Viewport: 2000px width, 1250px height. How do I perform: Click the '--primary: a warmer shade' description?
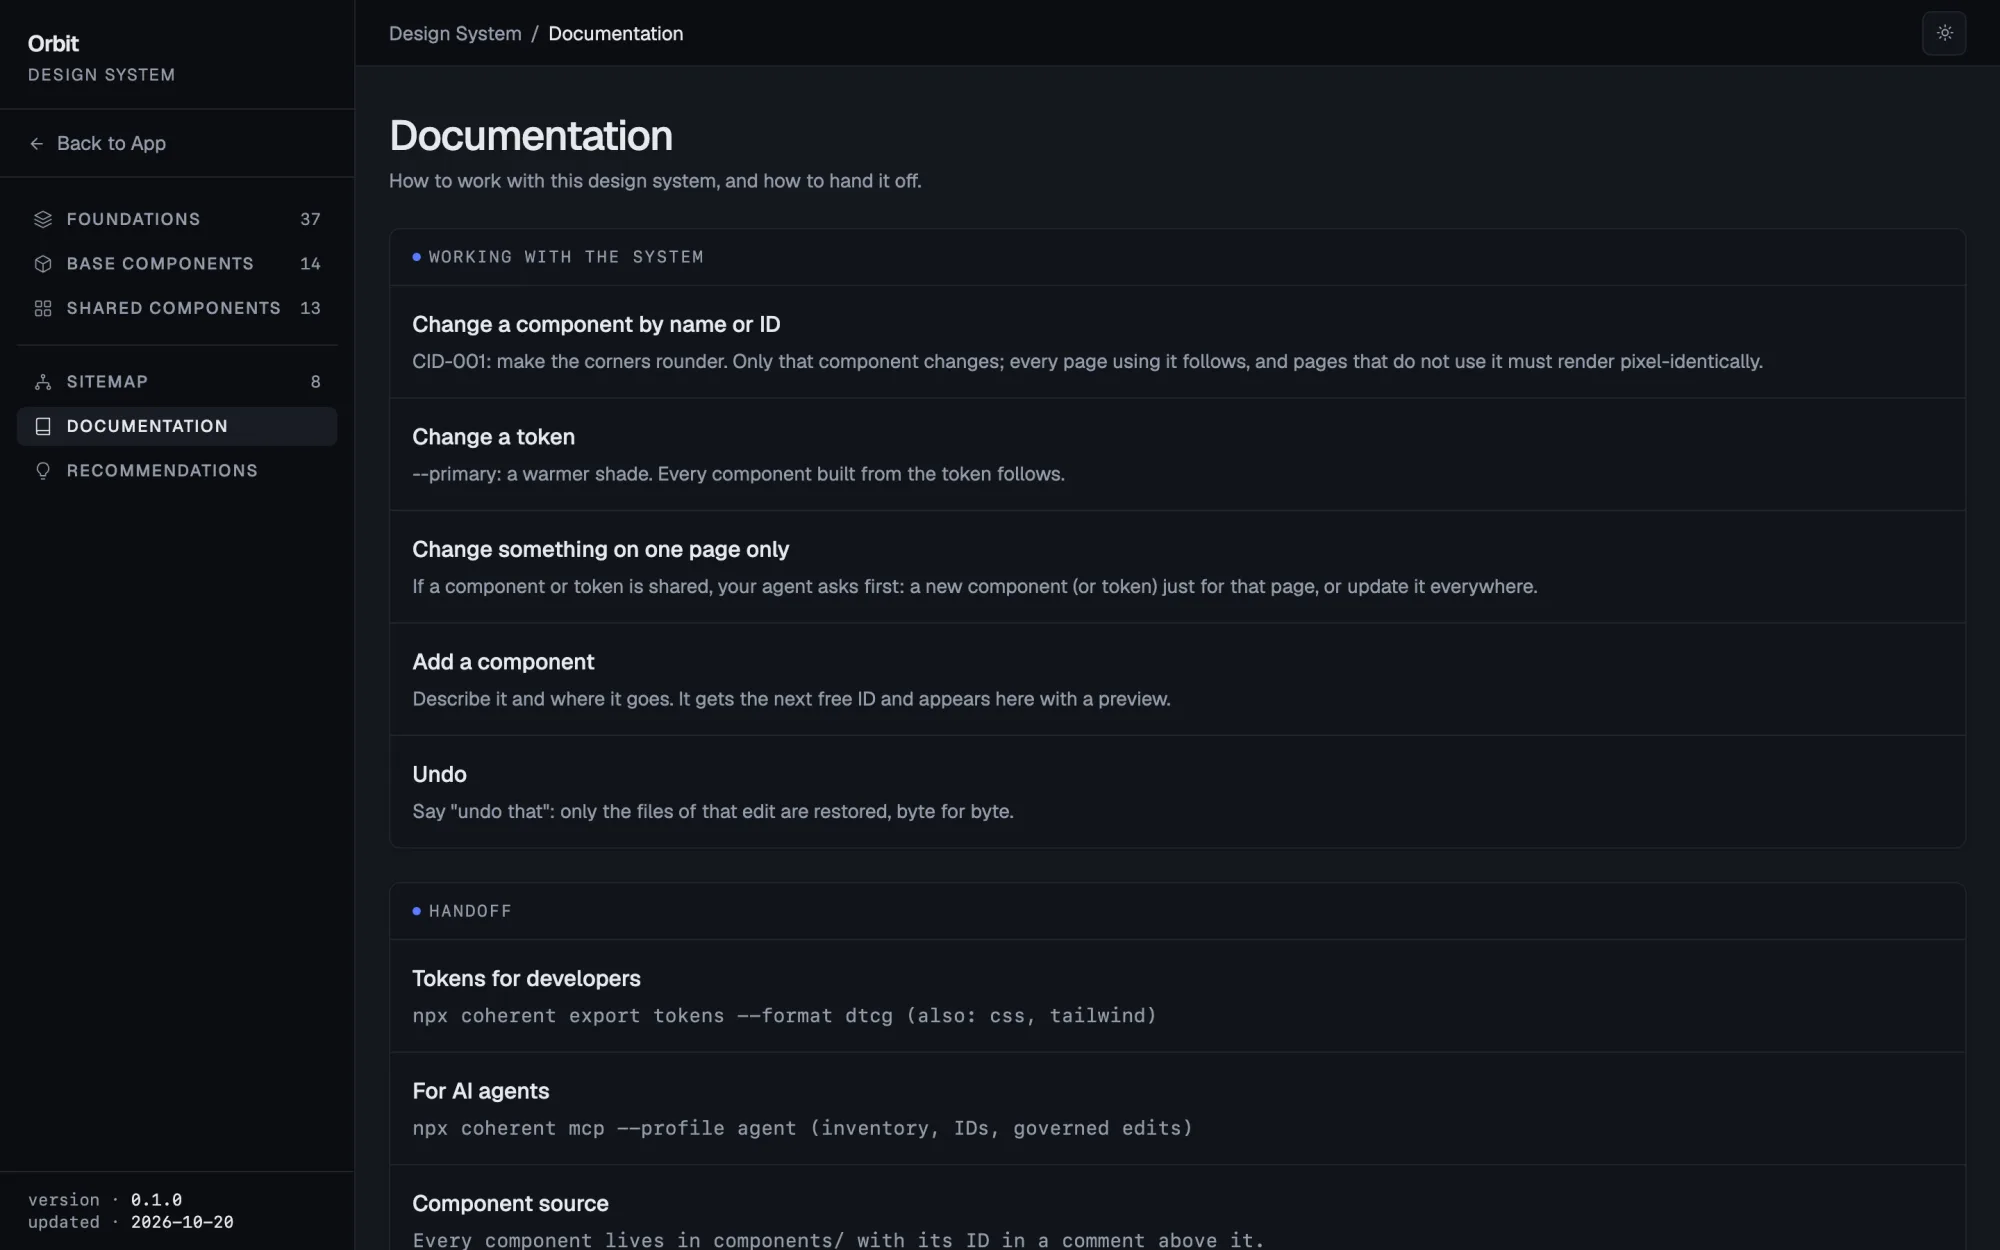click(738, 474)
